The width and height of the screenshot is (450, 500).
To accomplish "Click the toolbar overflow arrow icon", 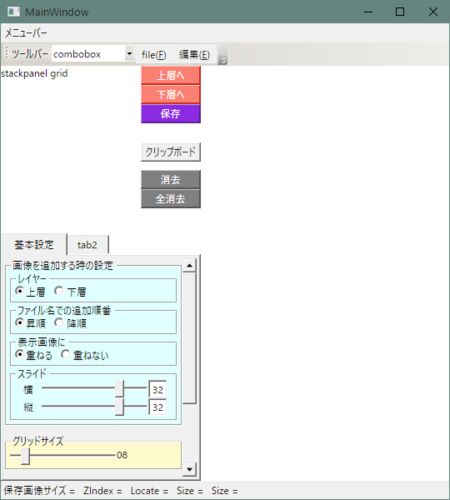I will pyautogui.click(x=223, y=61).
